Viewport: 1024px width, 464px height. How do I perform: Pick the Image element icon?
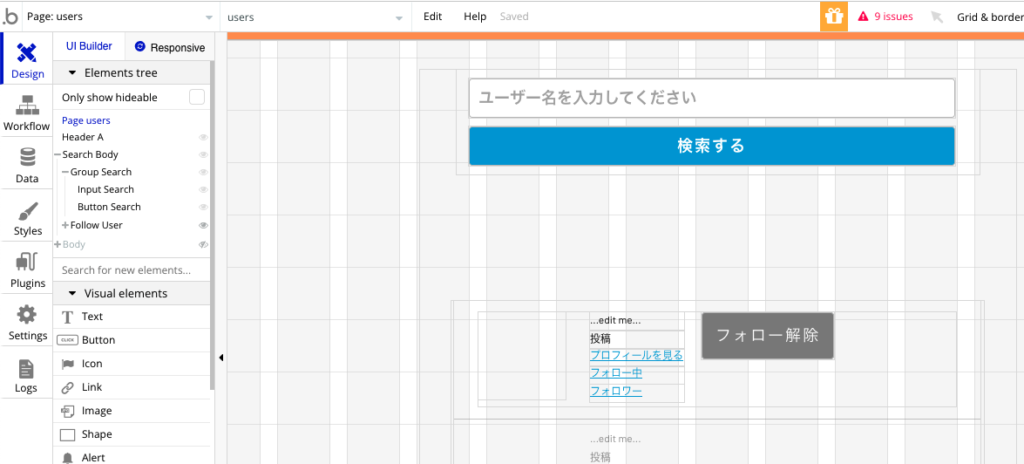click(67, 411)
